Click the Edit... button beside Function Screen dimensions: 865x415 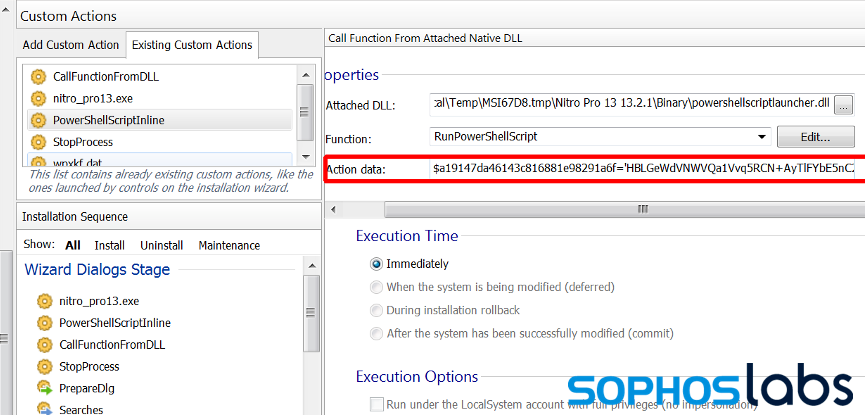point(815,137)
